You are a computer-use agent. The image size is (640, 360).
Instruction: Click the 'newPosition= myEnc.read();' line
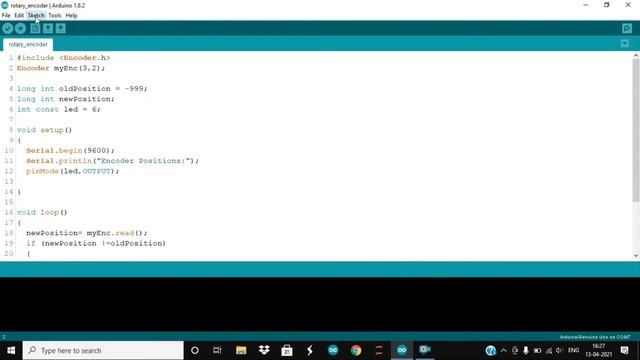click(x=87, y=233)
